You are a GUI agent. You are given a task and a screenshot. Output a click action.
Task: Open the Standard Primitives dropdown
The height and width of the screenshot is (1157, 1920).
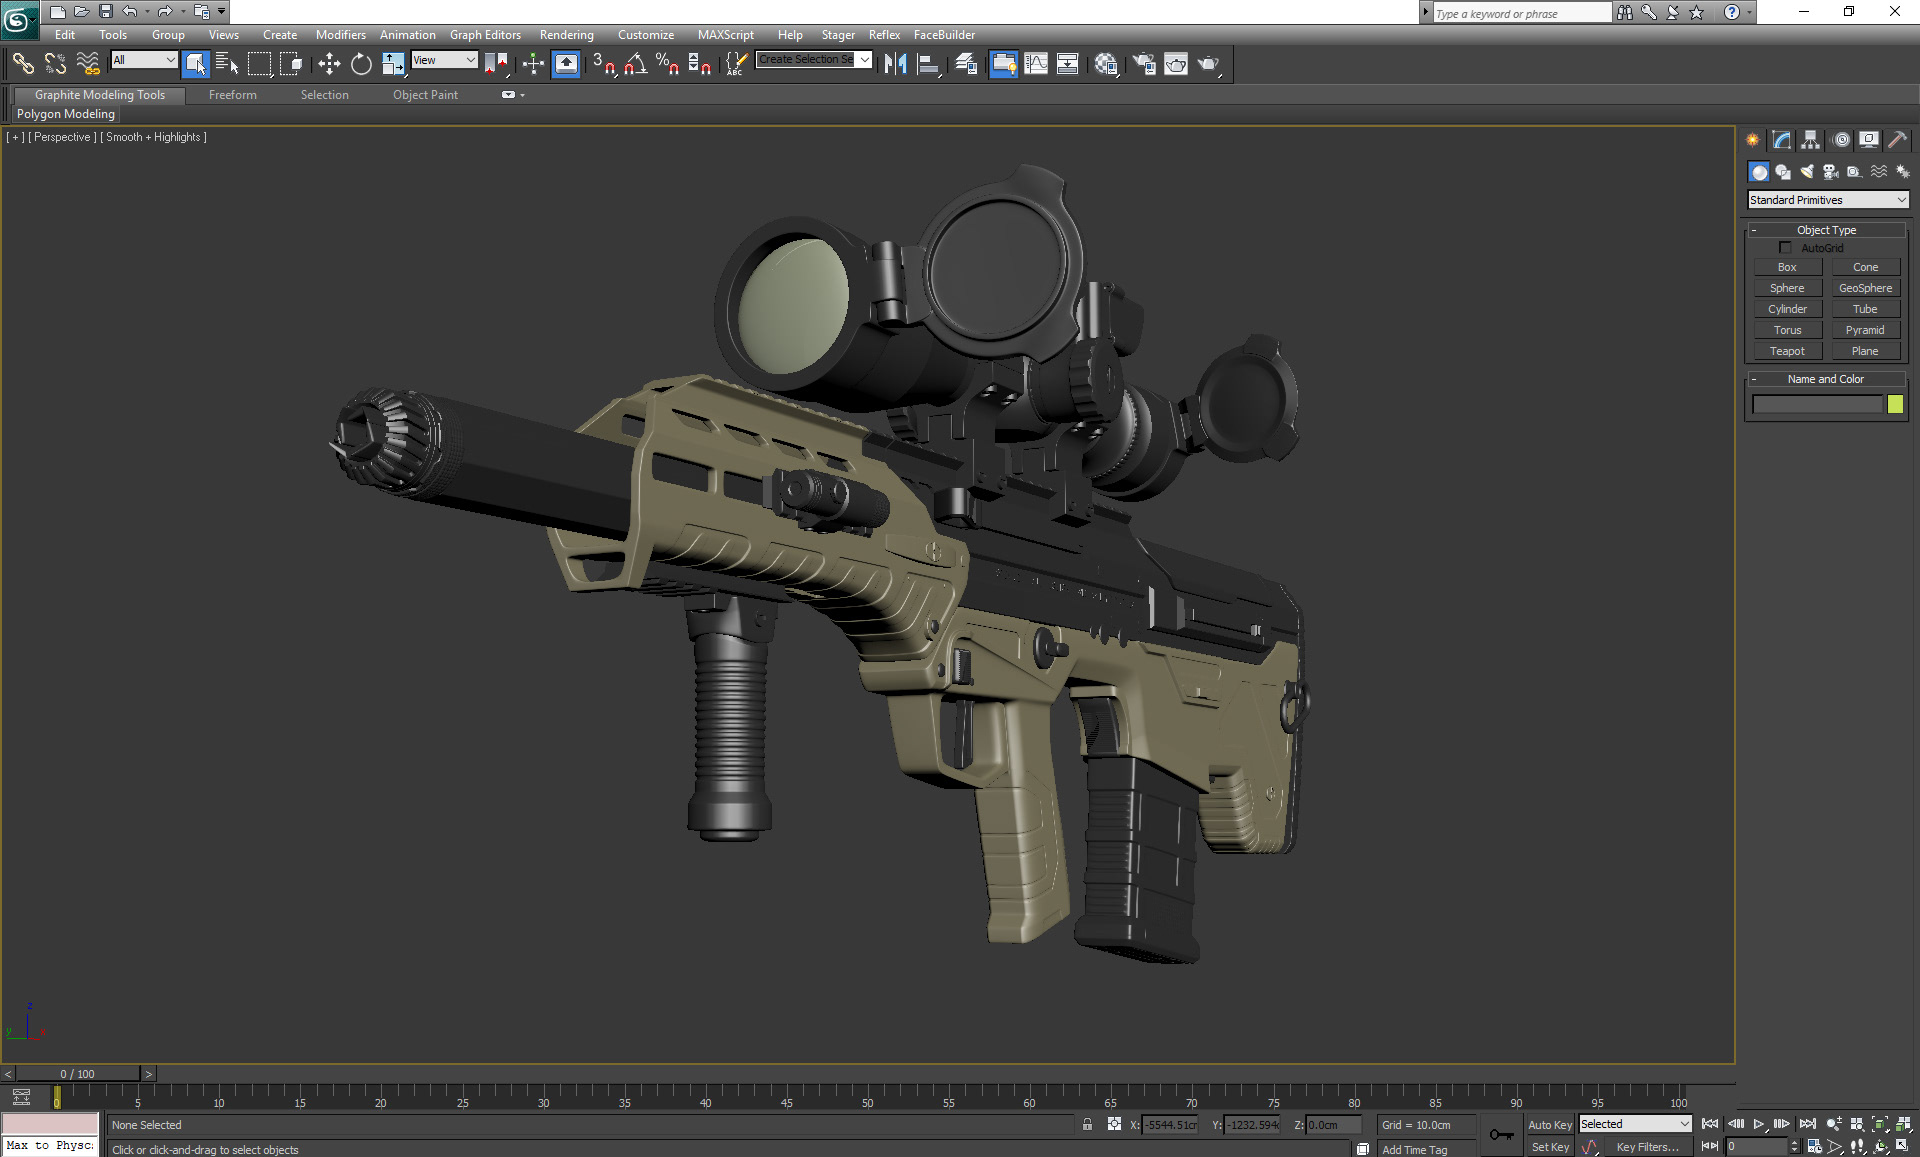[1827, 199]
